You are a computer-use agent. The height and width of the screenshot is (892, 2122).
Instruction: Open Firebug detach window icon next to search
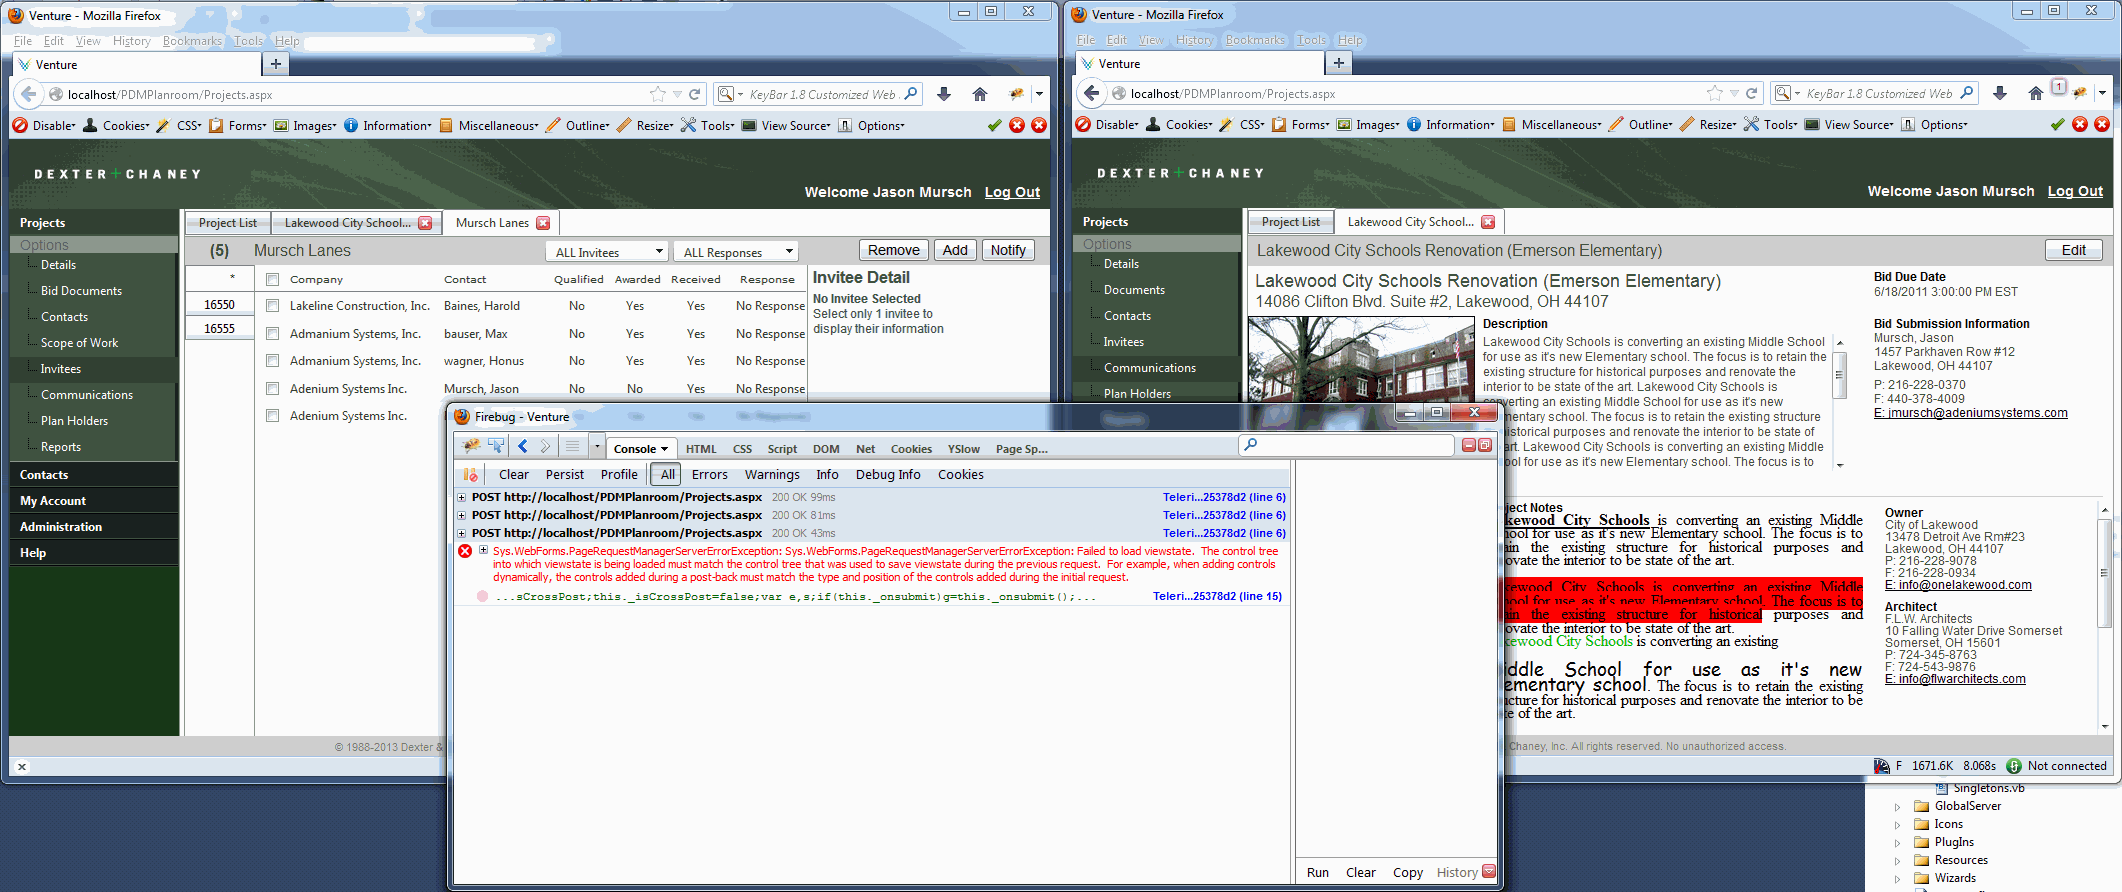pyautogui.click(x=1485, y=445)
